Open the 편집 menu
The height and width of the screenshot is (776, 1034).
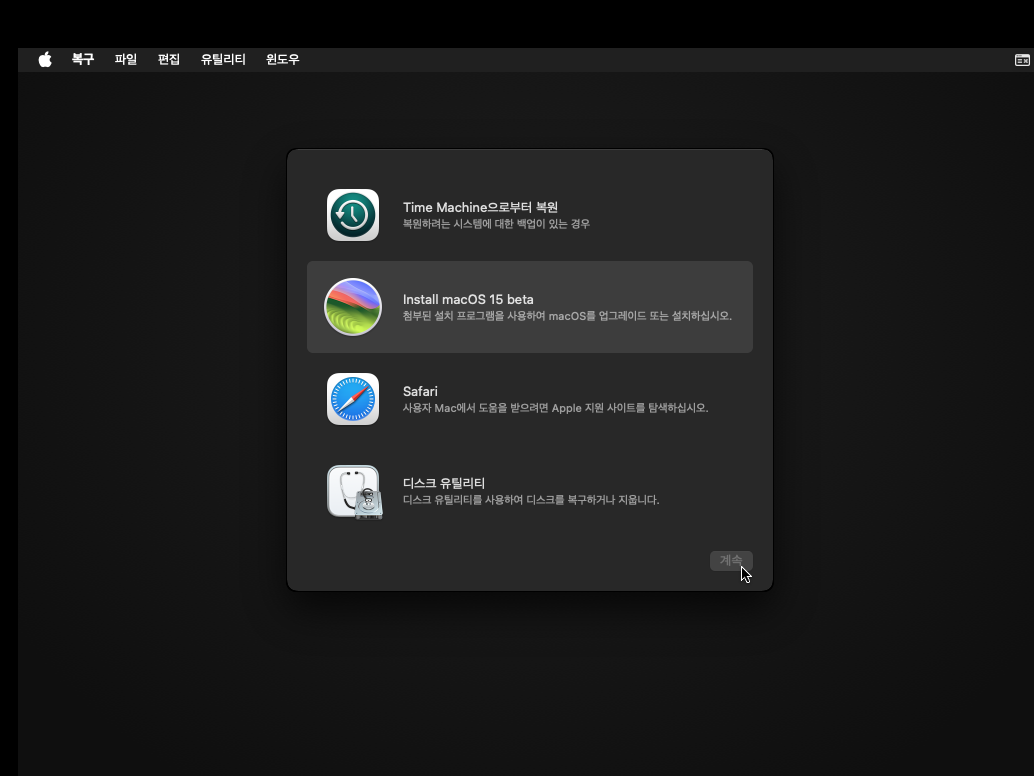click(x=169, y=59)
